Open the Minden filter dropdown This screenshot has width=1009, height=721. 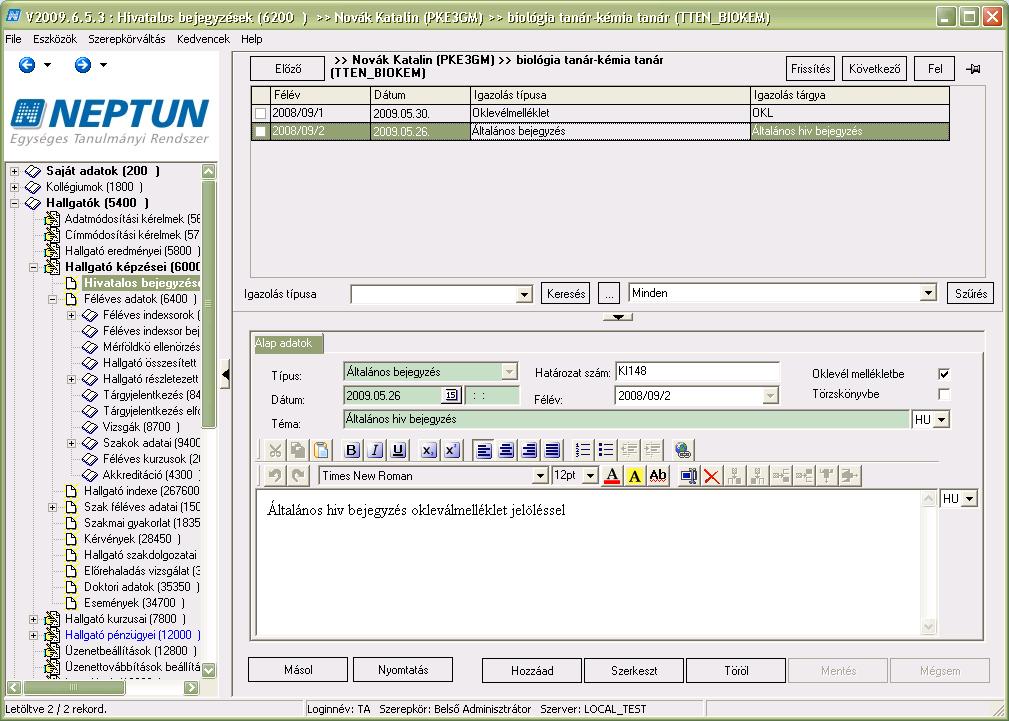[928, 293]
